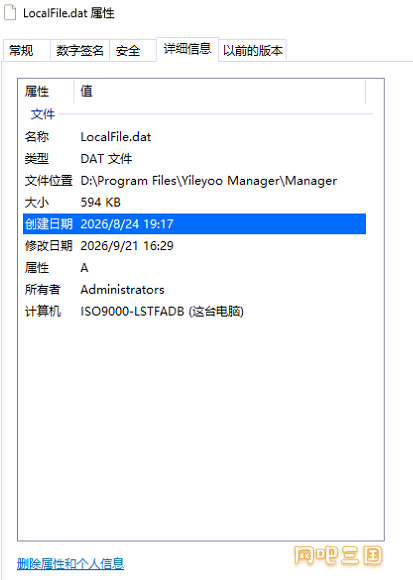Click the 文件 group header
The width and height of the screenshot is (413, 580).
point(43,114)
